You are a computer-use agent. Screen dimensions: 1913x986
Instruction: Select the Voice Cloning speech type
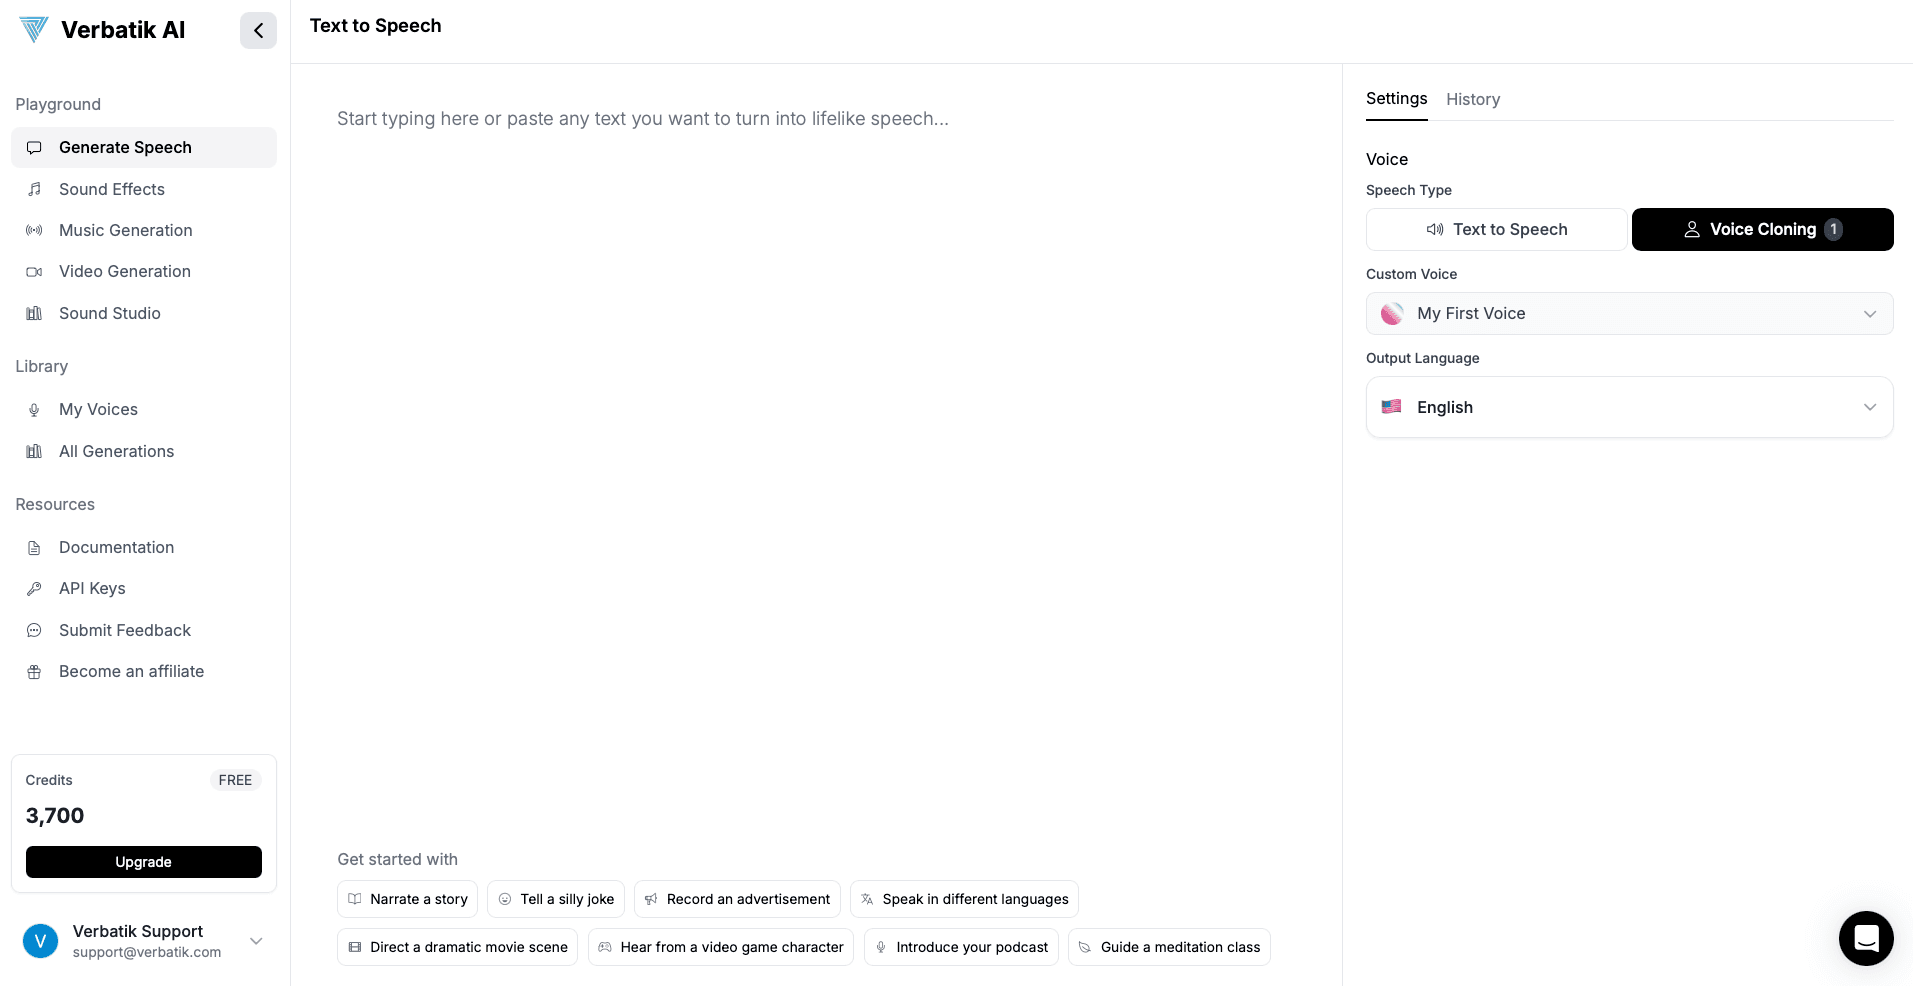point(1762,229)
